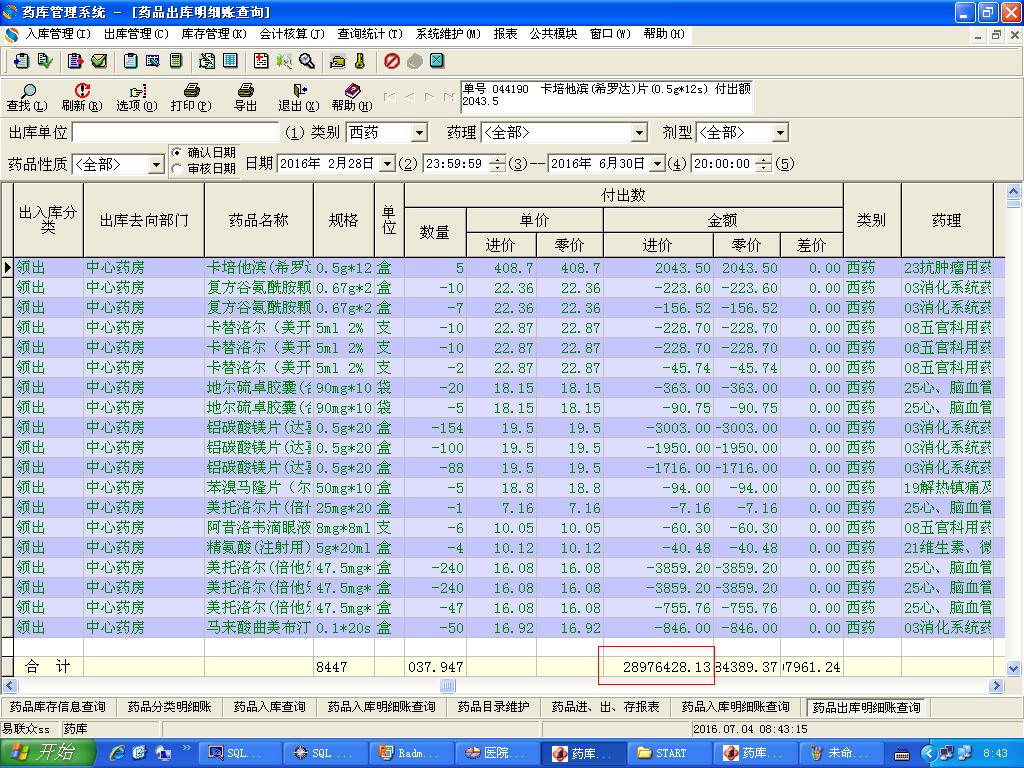Open the 库存管理 menu
1024x768 pixels.
[x=214, y=34]
